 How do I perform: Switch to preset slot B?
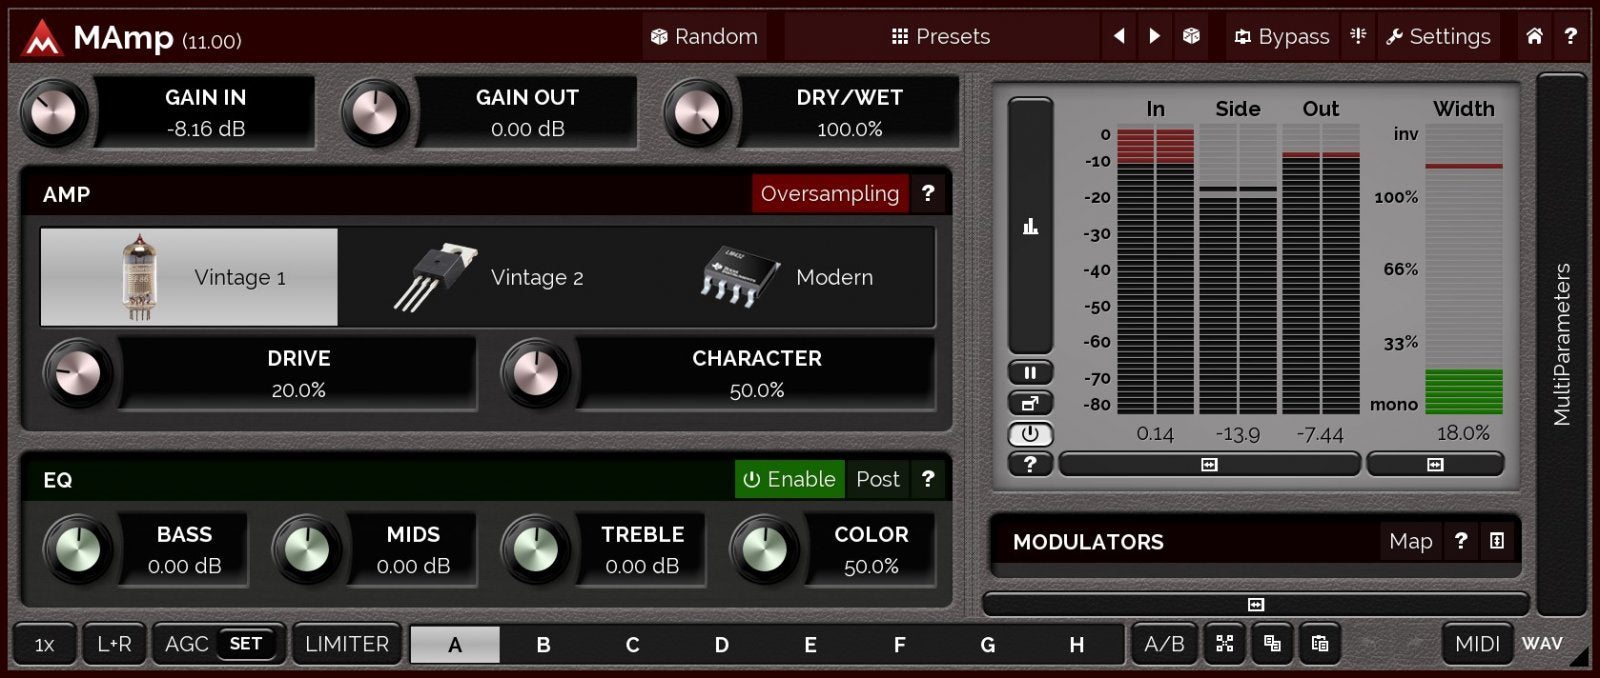543,646
